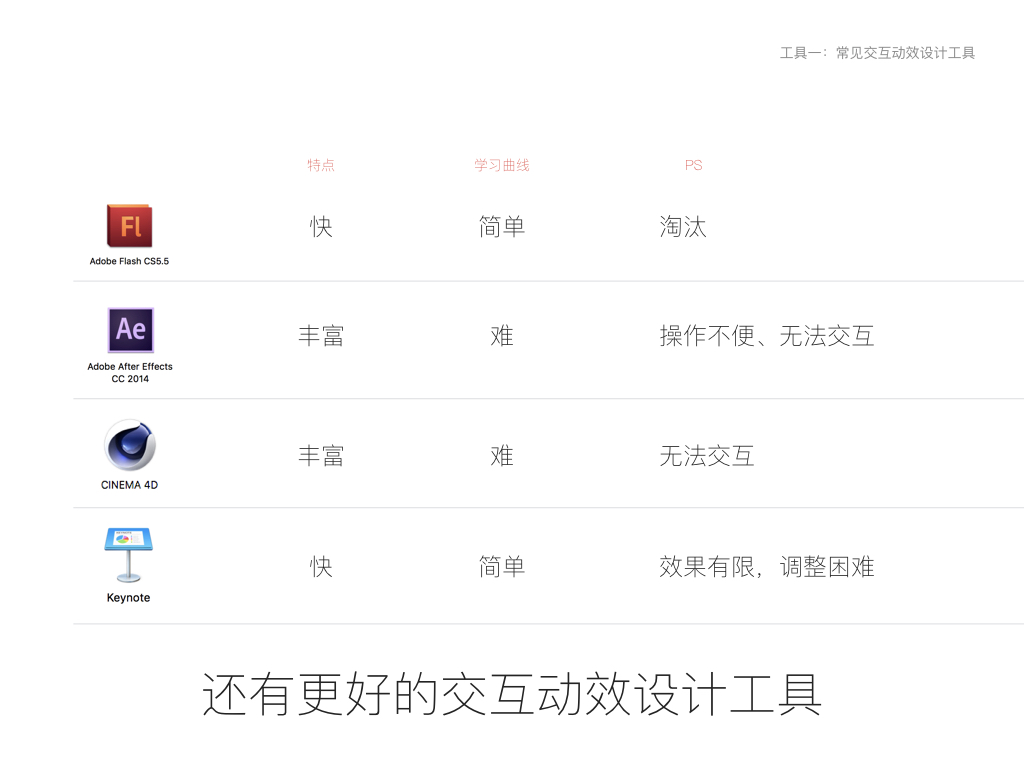Select the CINEMA 4D icon
Viewport: 1024px width, 768px height.
pyautogui.click(x=129, y=445)
